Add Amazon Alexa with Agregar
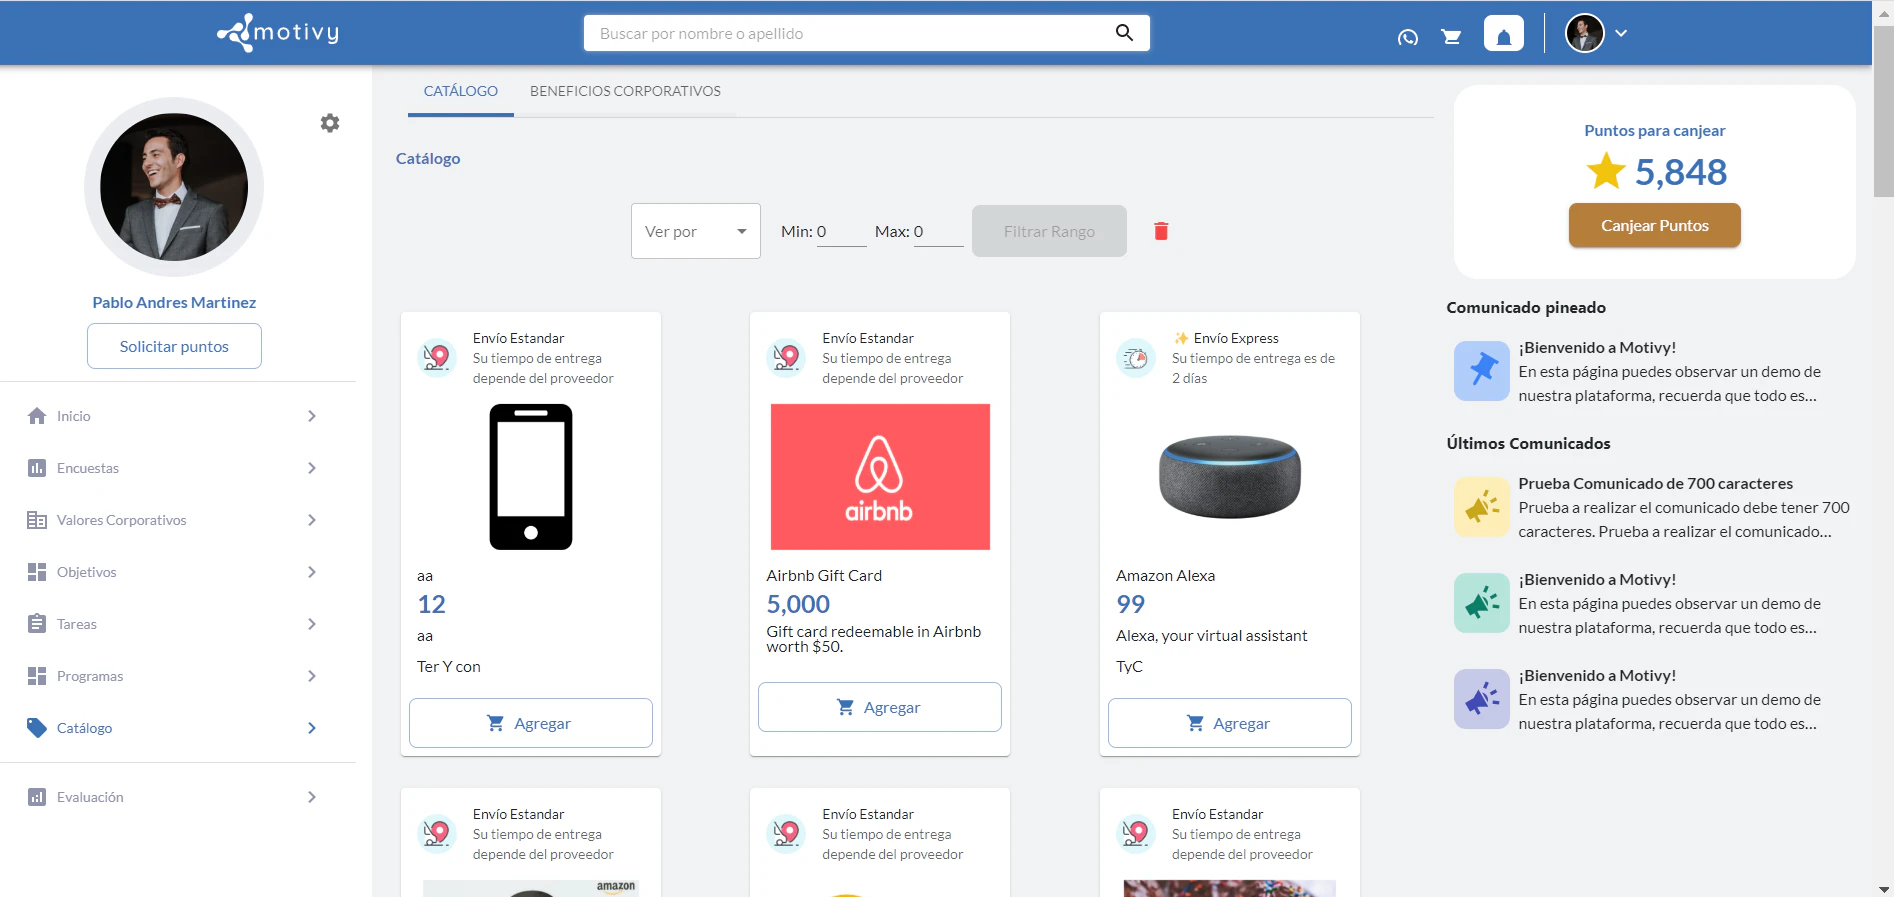1894x897 pixels. (x=1230, y=723)
